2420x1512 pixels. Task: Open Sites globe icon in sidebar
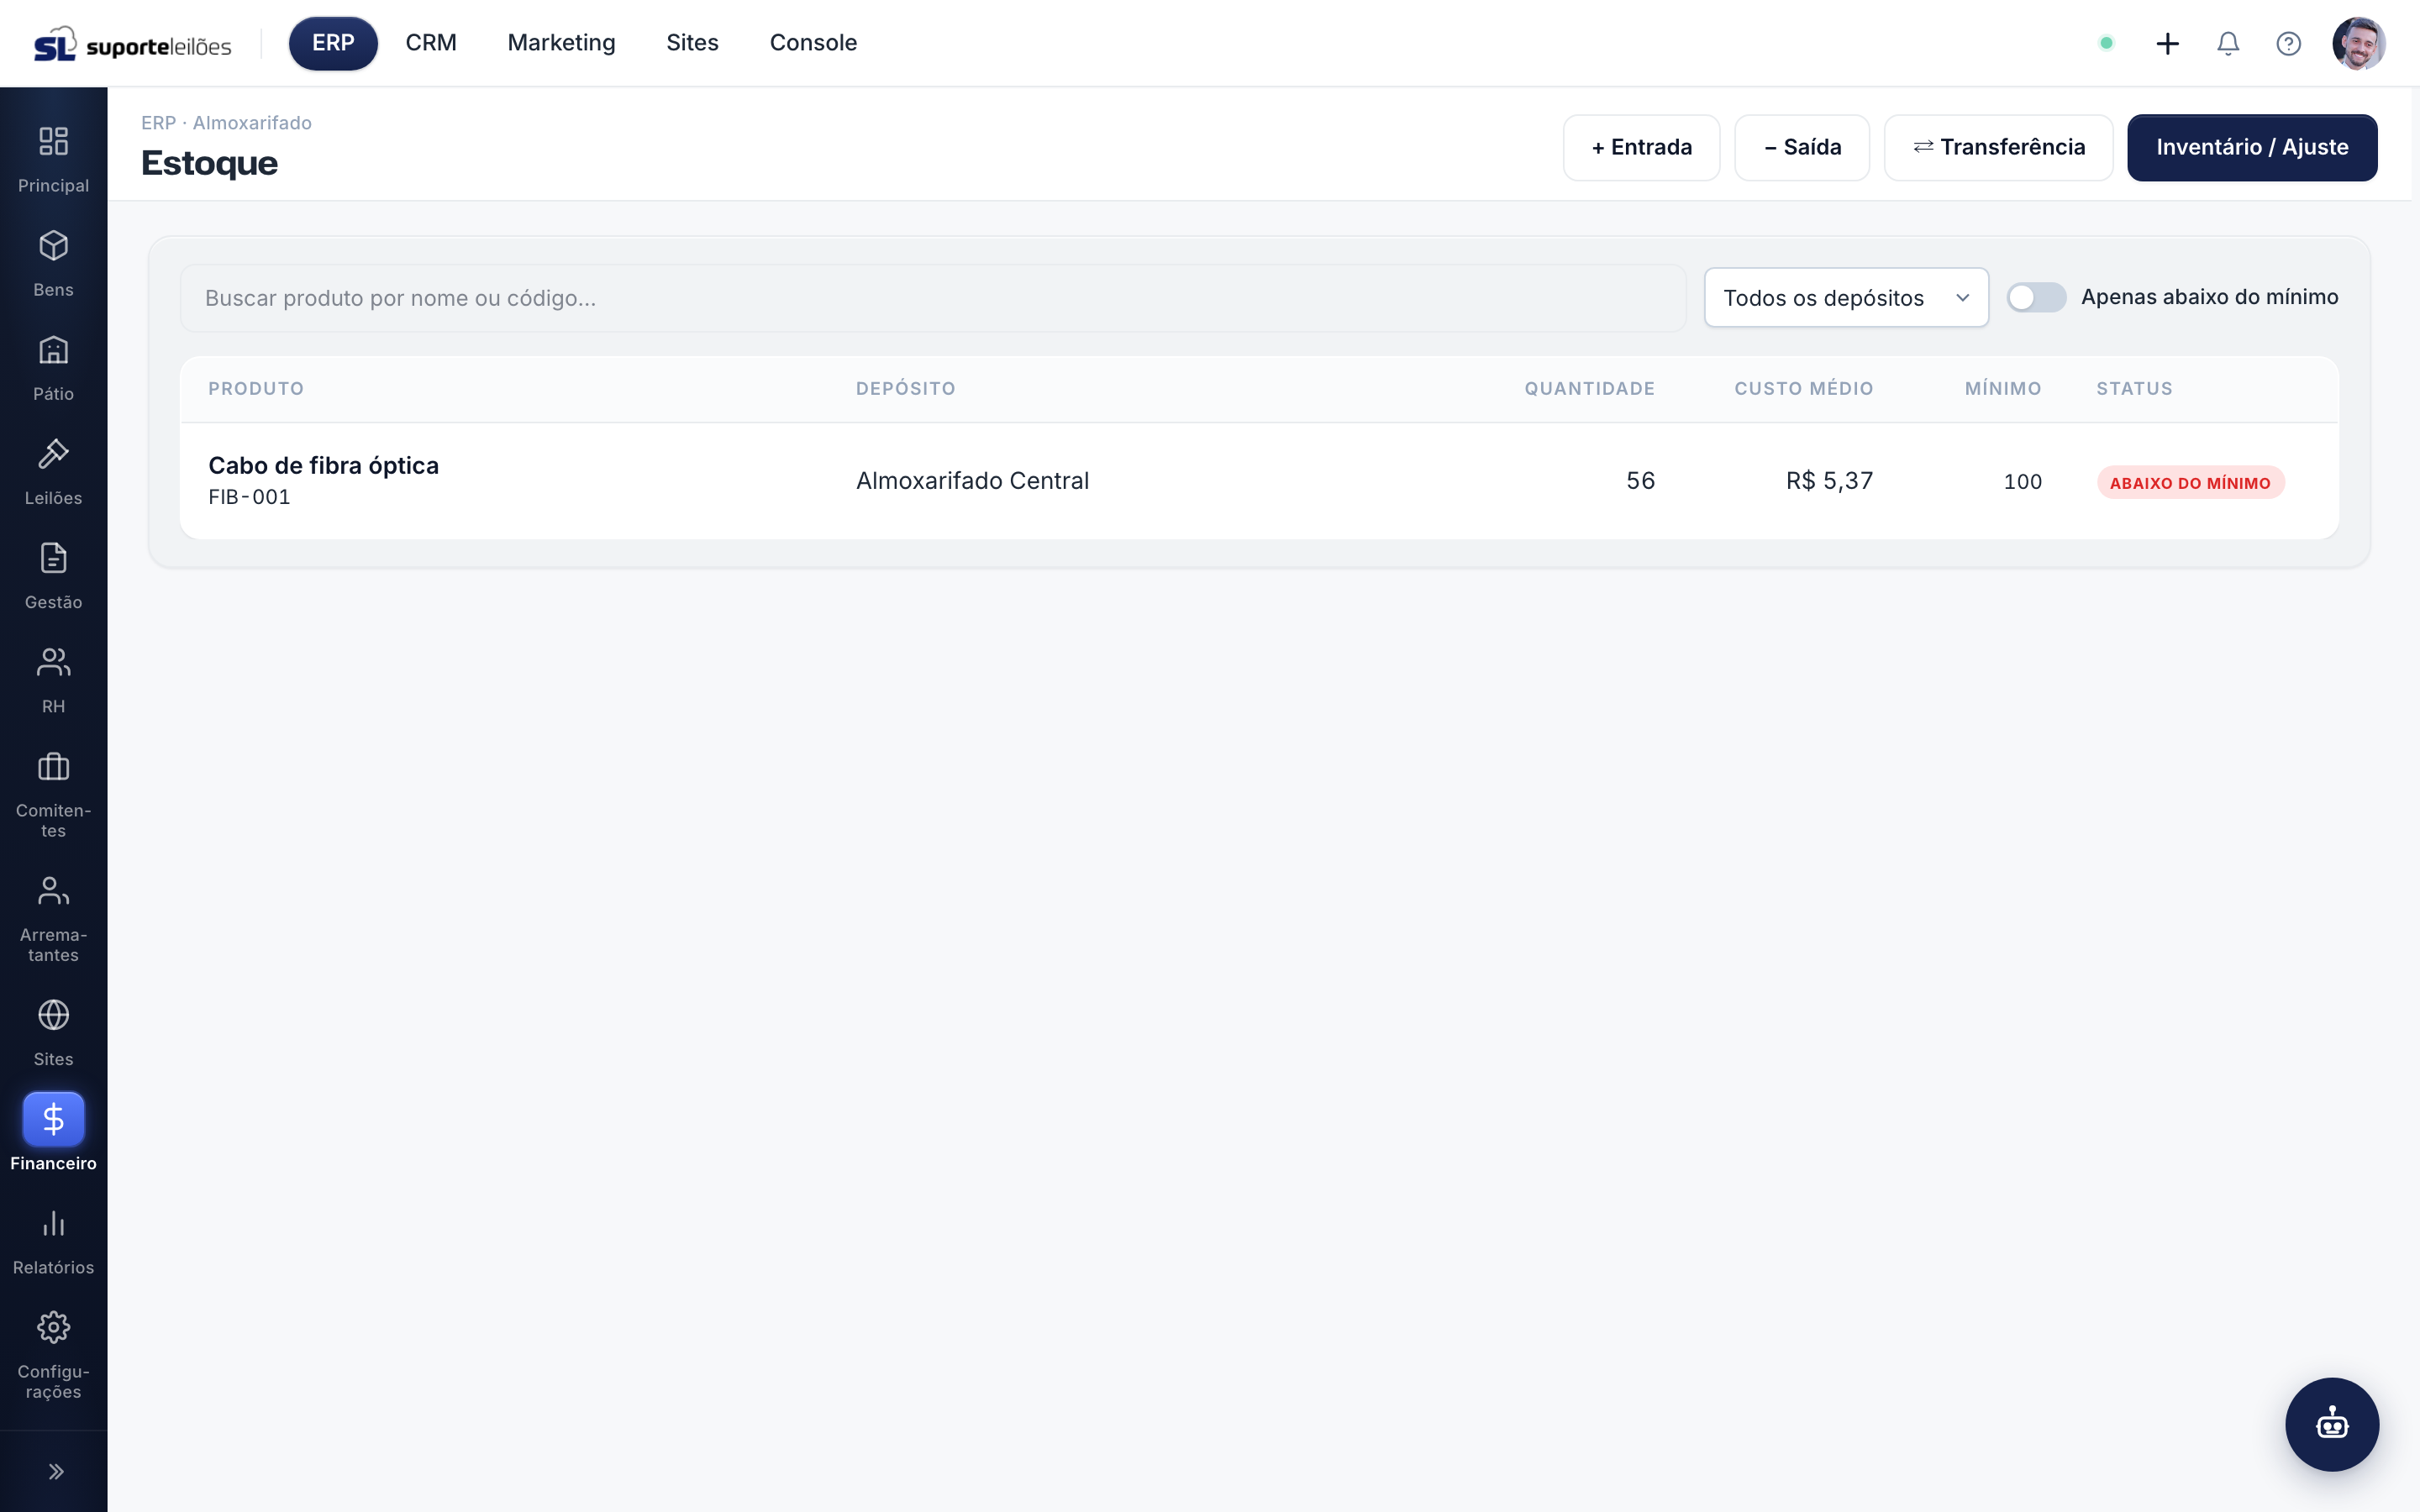click(x=53, y=1014)
